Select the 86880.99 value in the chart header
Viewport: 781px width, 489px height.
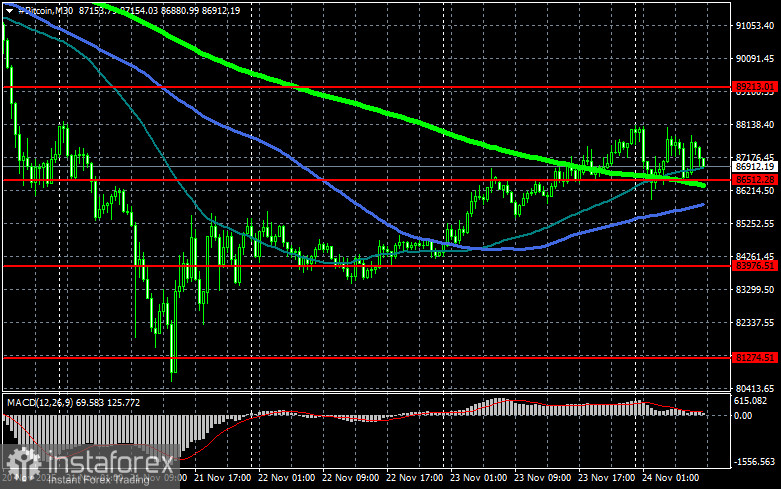[180, 10]
